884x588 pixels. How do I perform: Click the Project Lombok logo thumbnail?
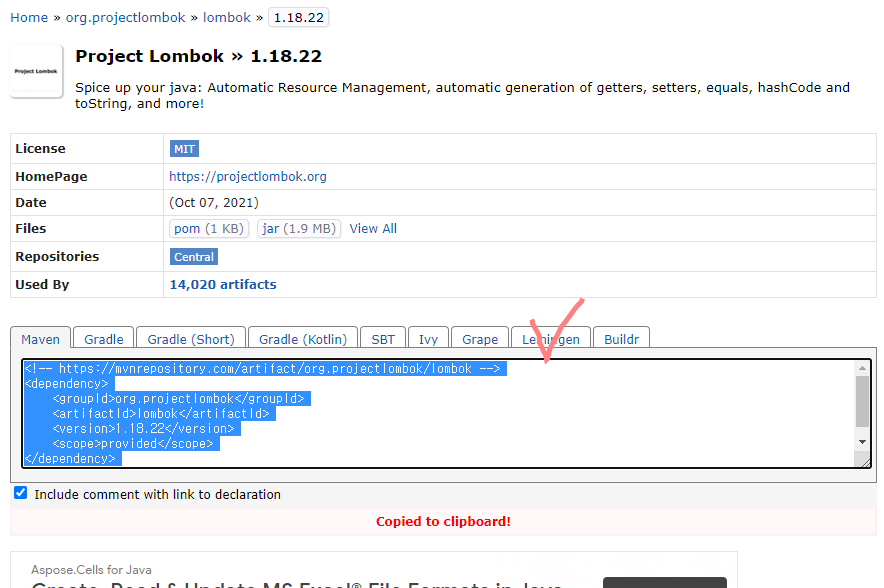pos(37,72)
